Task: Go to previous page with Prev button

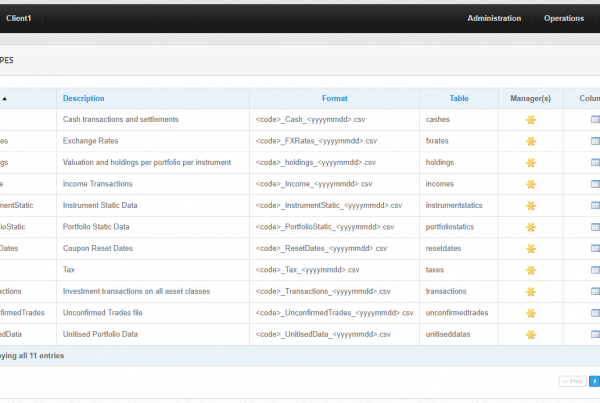Action: point(572,381)
